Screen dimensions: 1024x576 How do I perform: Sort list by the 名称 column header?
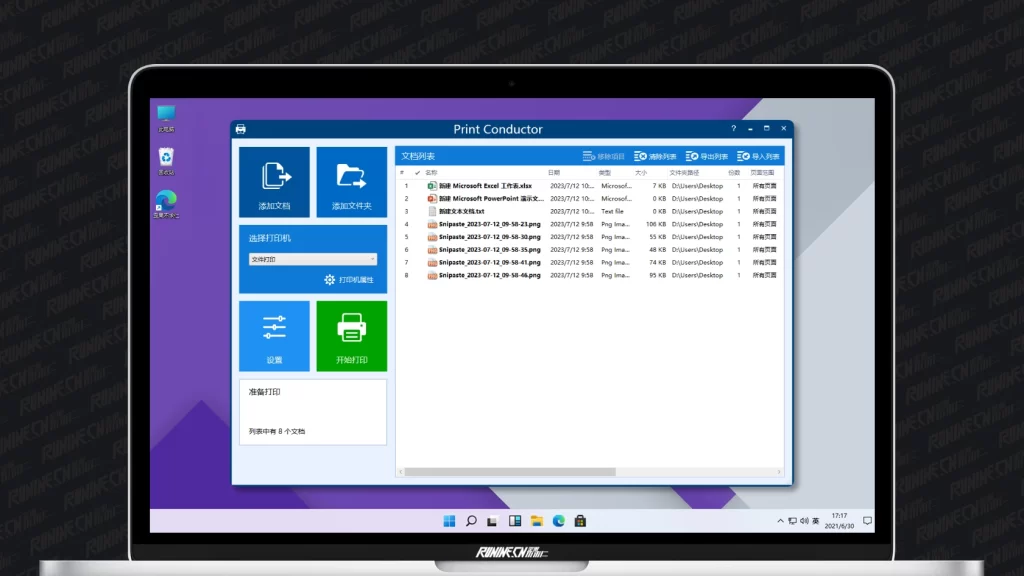431,173
